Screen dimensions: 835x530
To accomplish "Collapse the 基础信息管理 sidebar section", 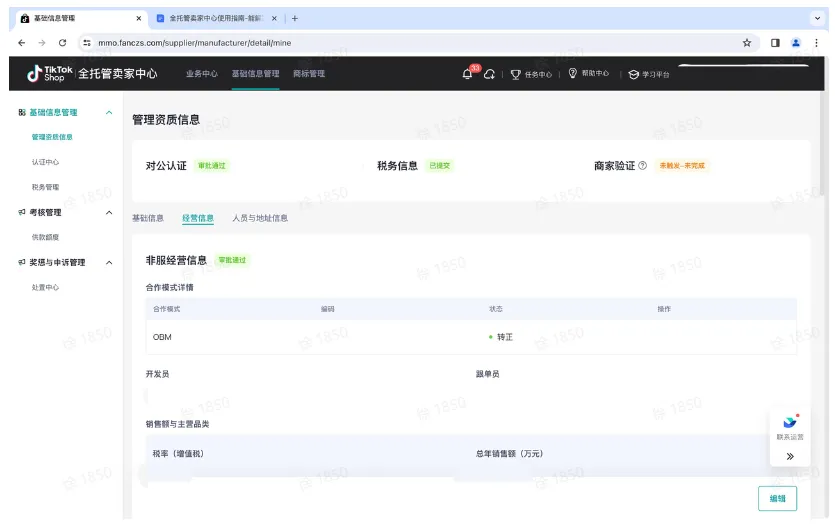I will click(x=109, y=112).
